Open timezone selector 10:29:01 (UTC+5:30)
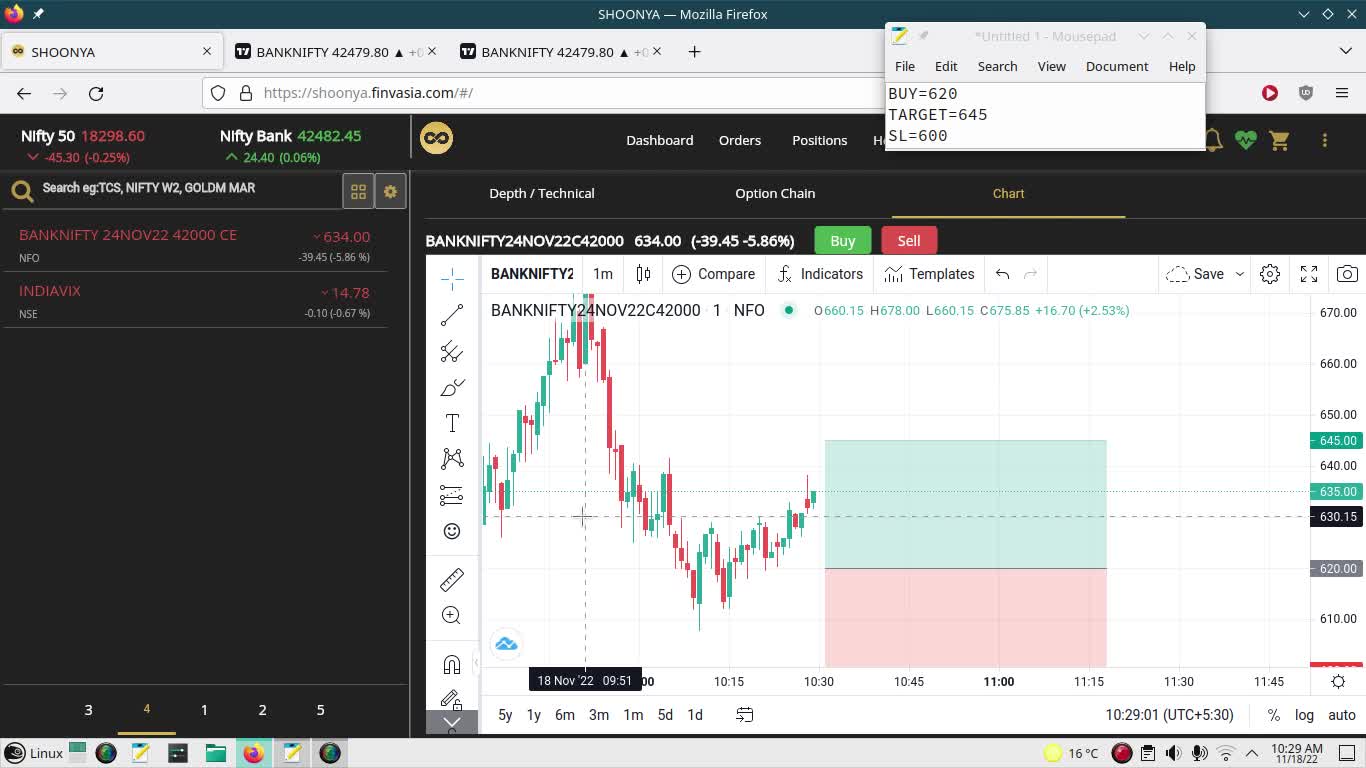Viewport: 1366px width, 768px height. 1170,715
